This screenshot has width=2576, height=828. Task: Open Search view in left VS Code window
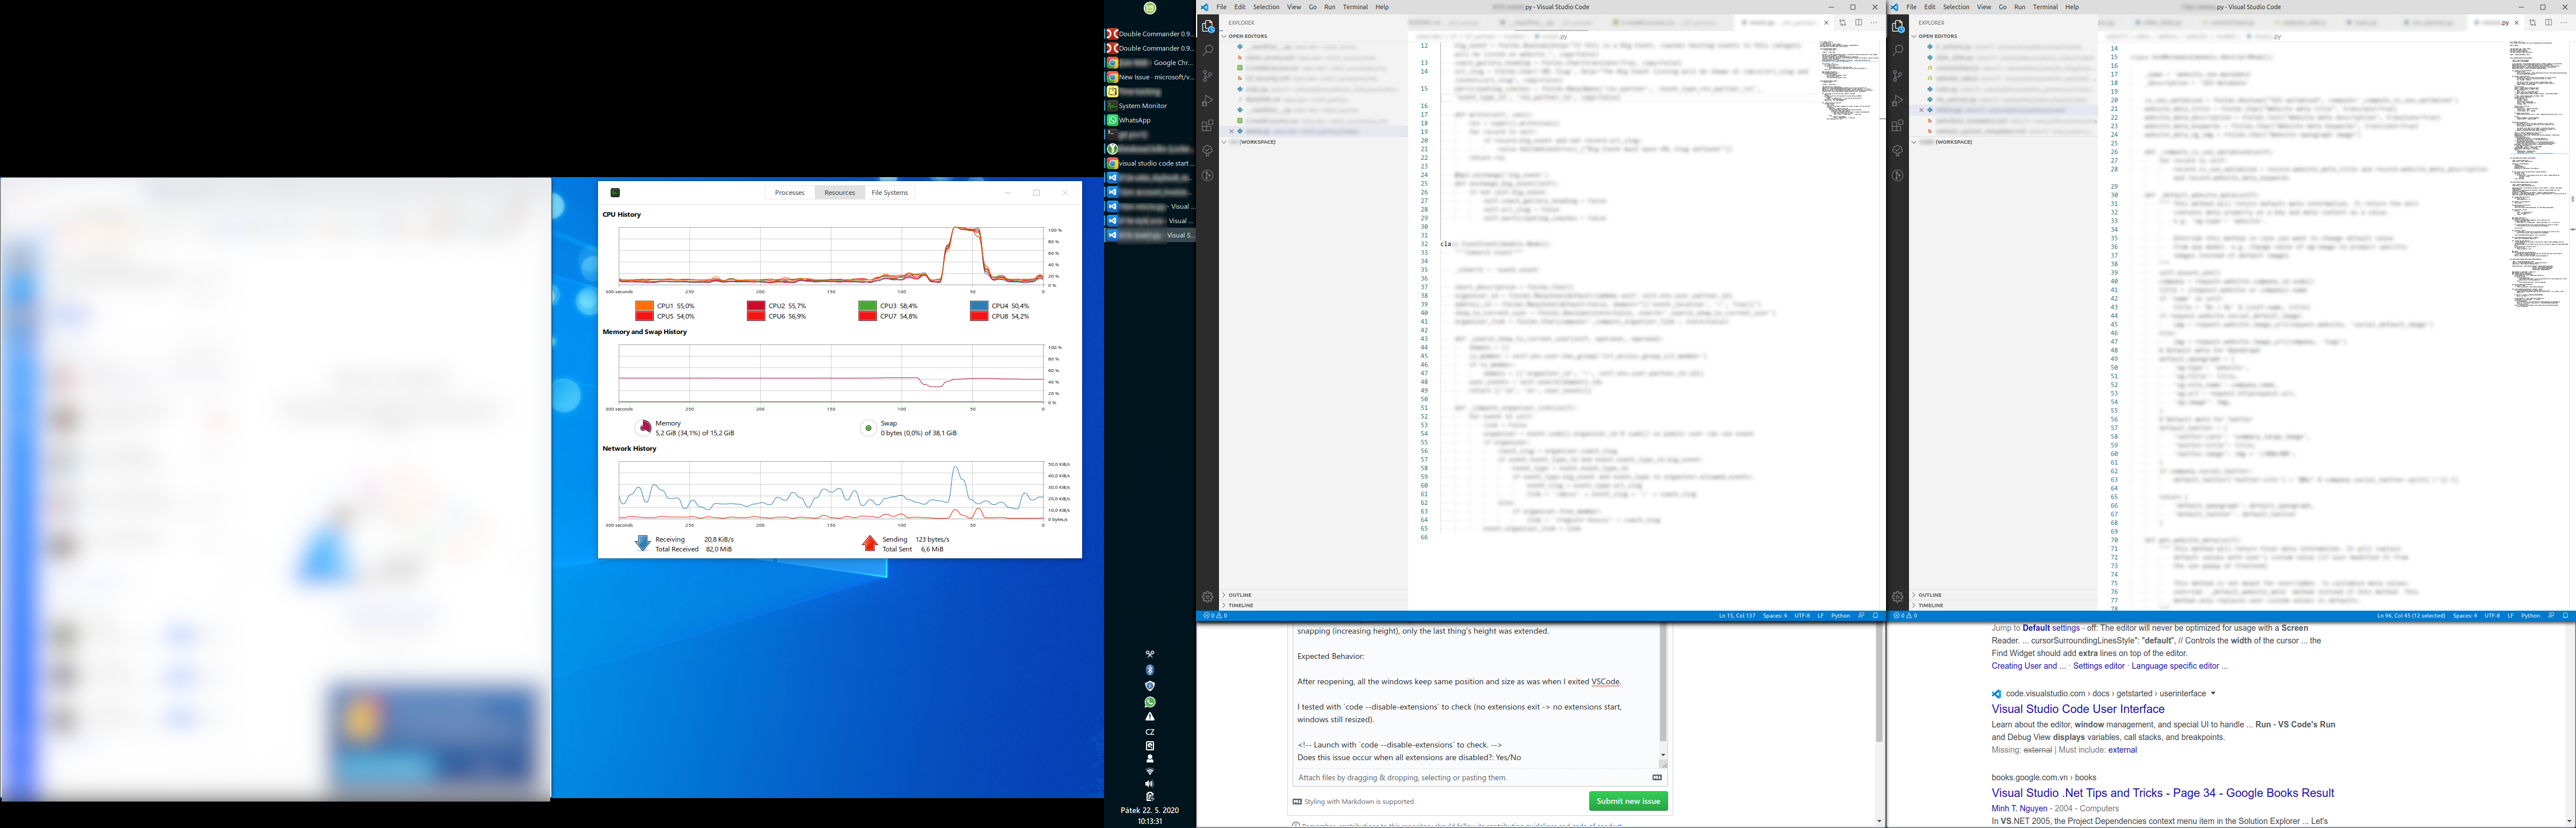click(1208, 51)
